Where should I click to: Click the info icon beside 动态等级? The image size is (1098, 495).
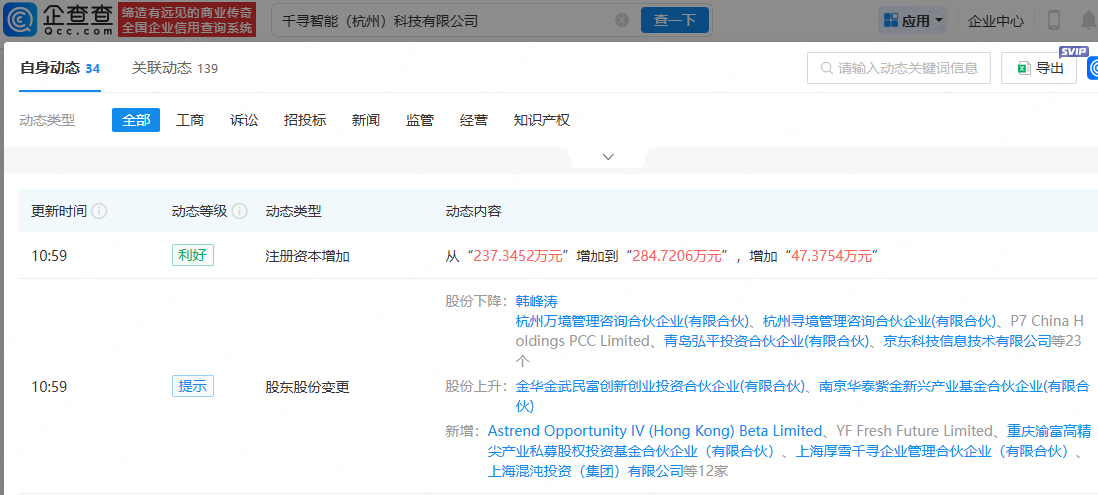point(240,212)
